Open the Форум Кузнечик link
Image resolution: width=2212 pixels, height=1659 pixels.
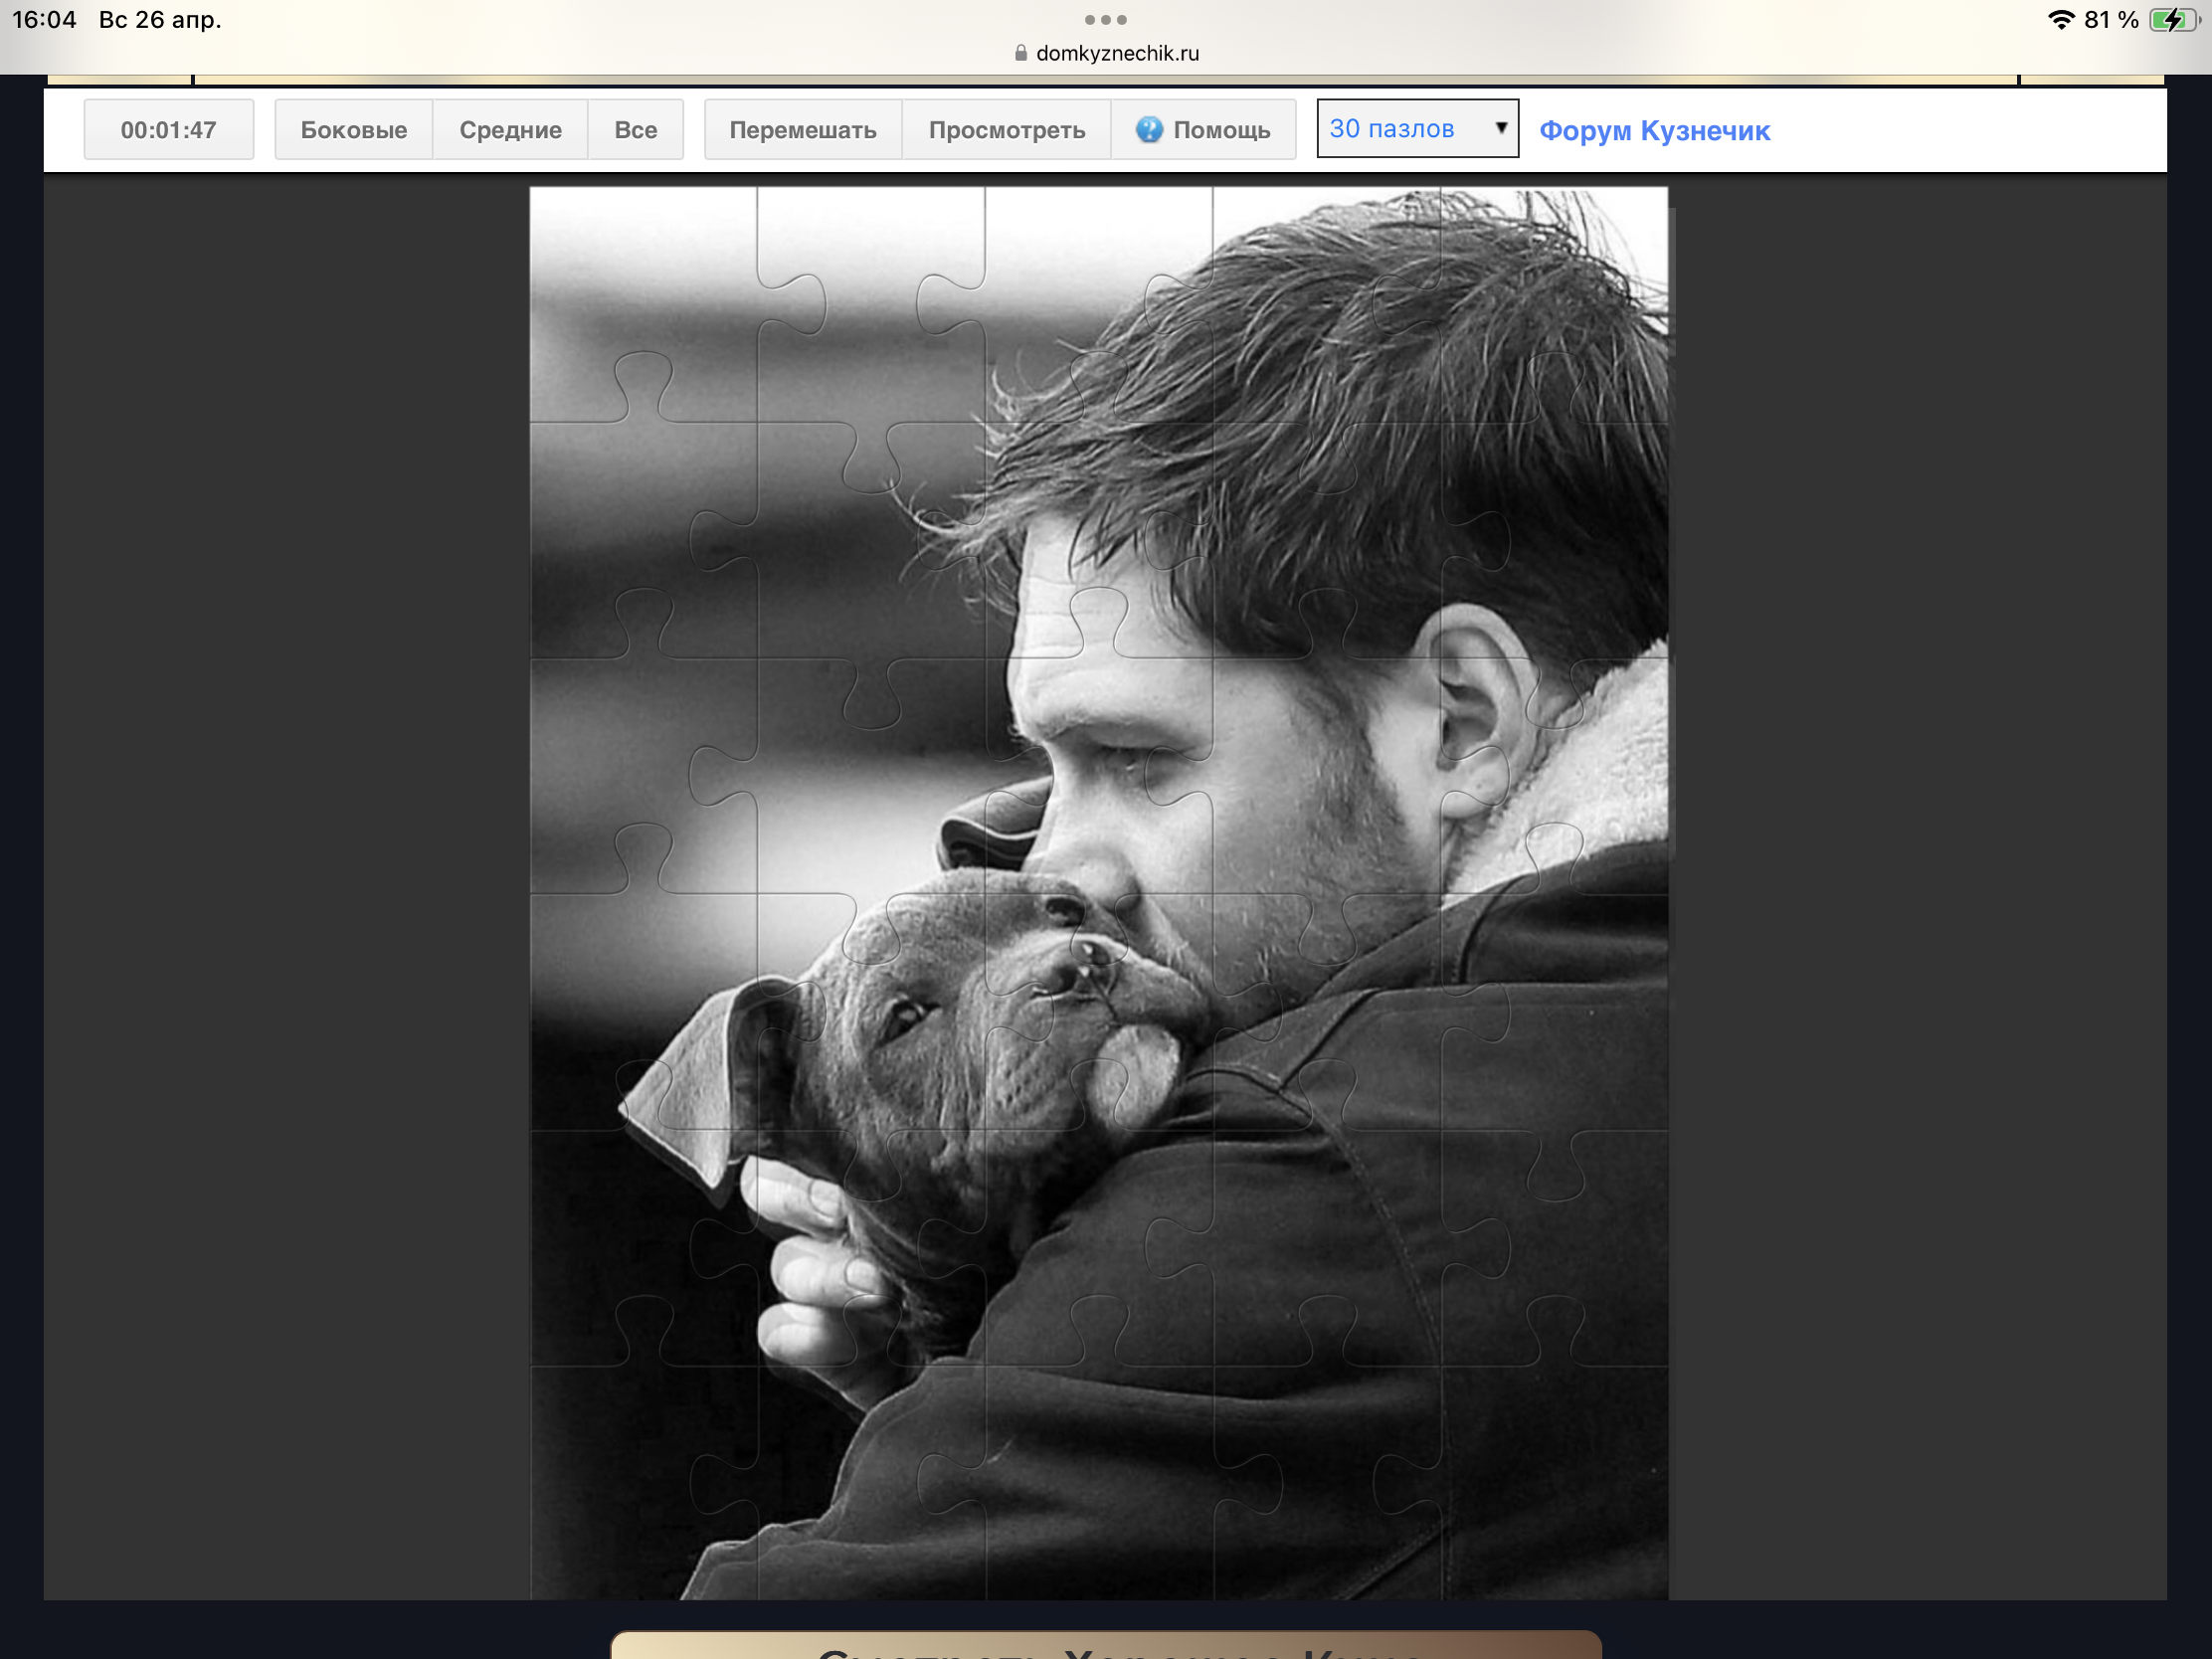tap(1654, 131)
